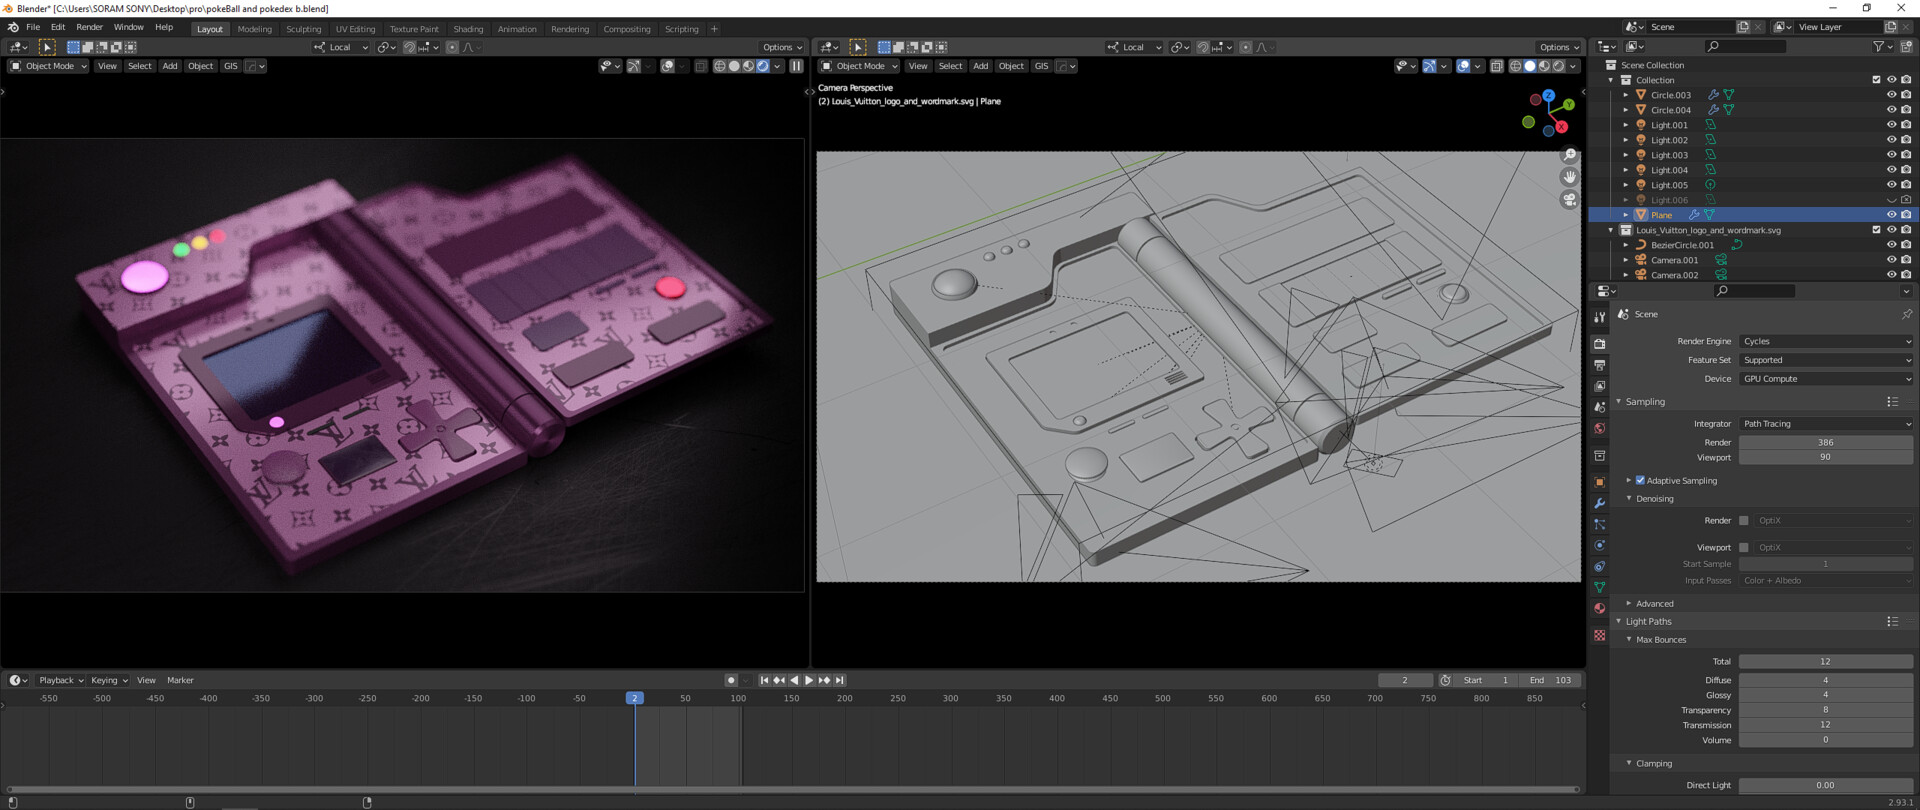Image resolution: width=1920 pixels, height=810 pixels.
Task: Toggle camera view gizmo icon in viewport
Action: [x=1569, y=200]
